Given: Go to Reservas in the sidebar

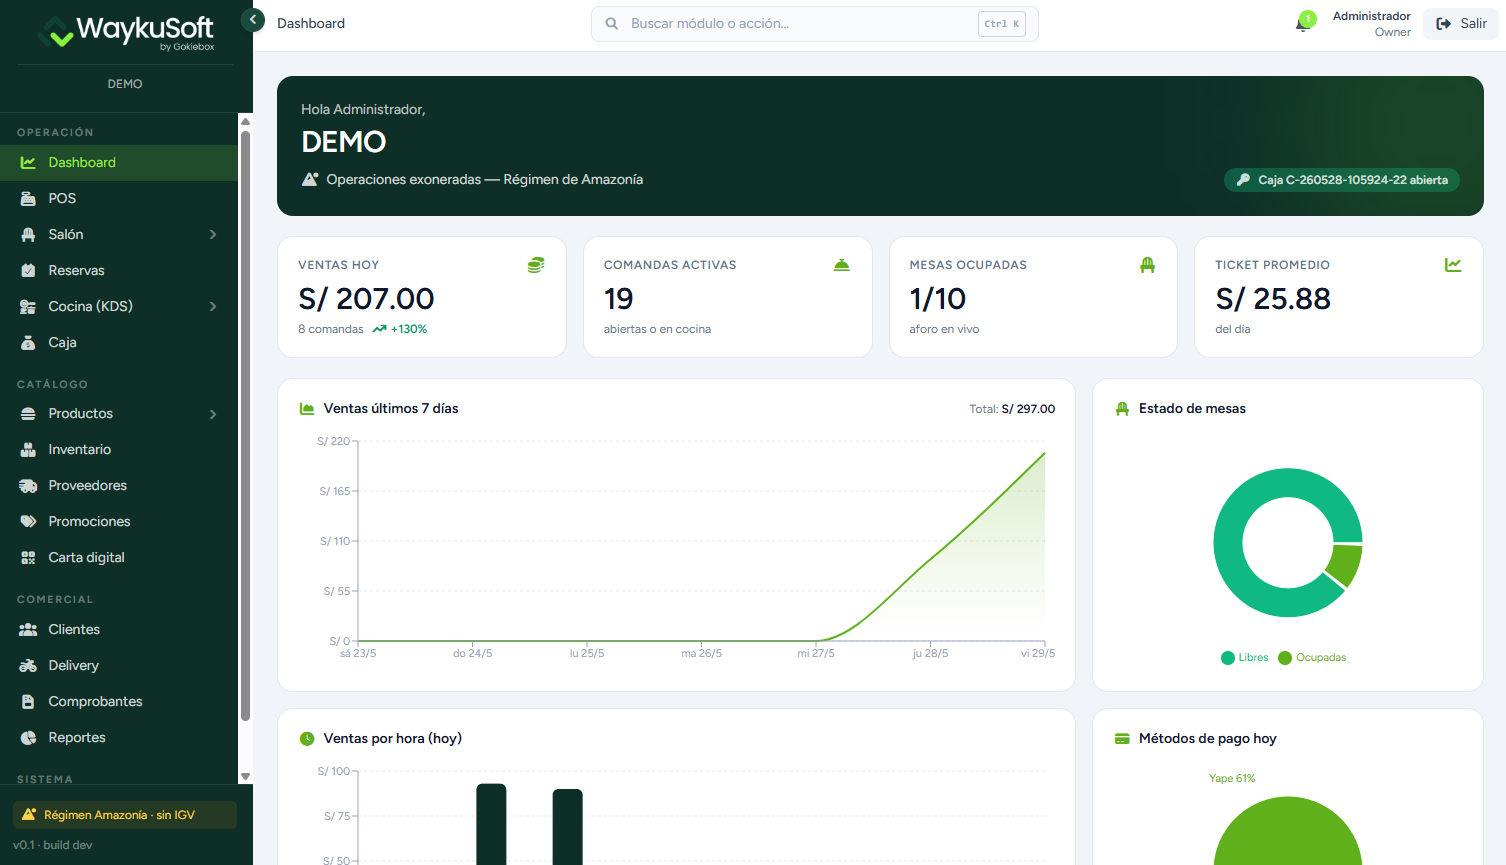Looking at the screenshot, I should coord(119,271).
